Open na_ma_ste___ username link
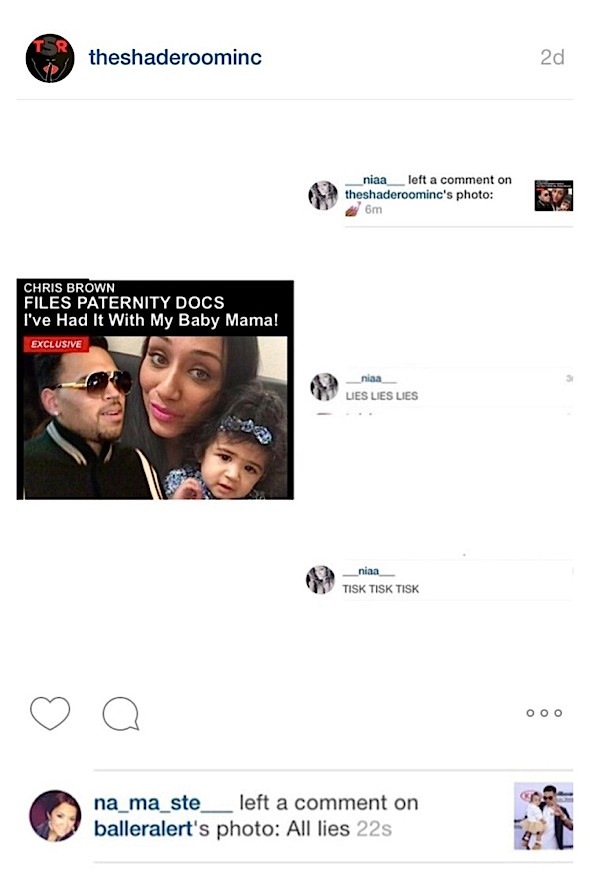Screen dimensions: 590x885 163,803
